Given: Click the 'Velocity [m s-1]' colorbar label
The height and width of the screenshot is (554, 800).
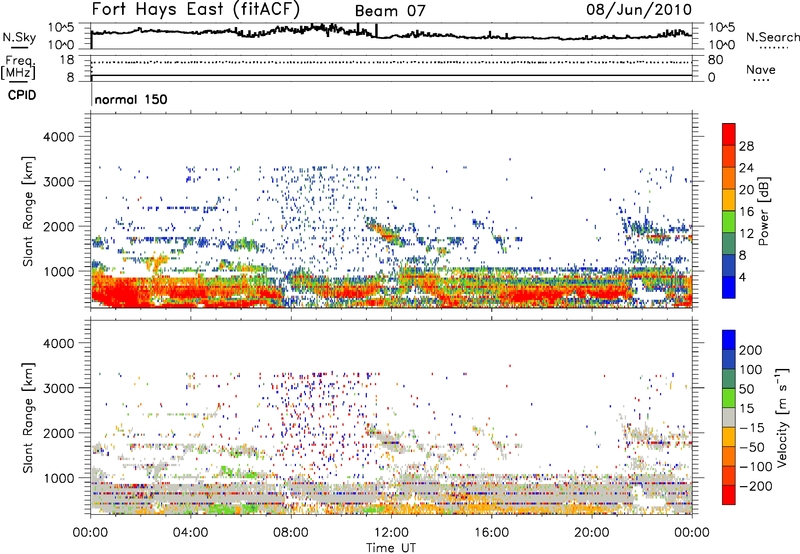Looking at the screenshot, I should 782,417.
